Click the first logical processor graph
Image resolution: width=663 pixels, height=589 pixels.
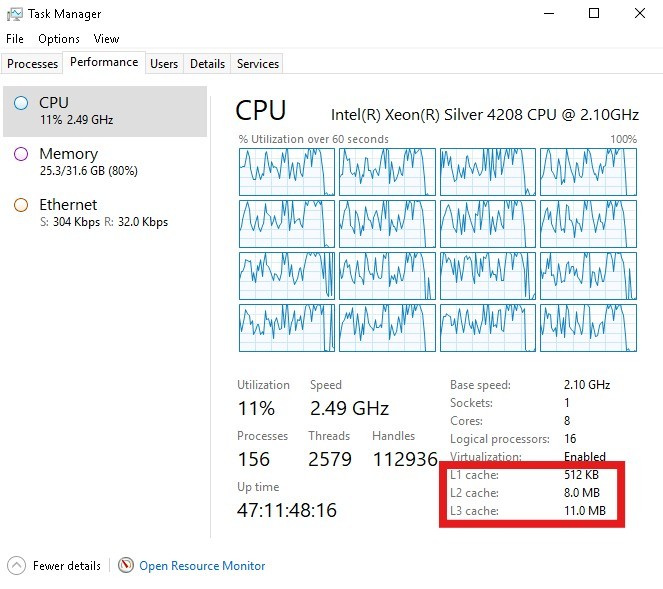pyautogui.click(x=286, y=171)
